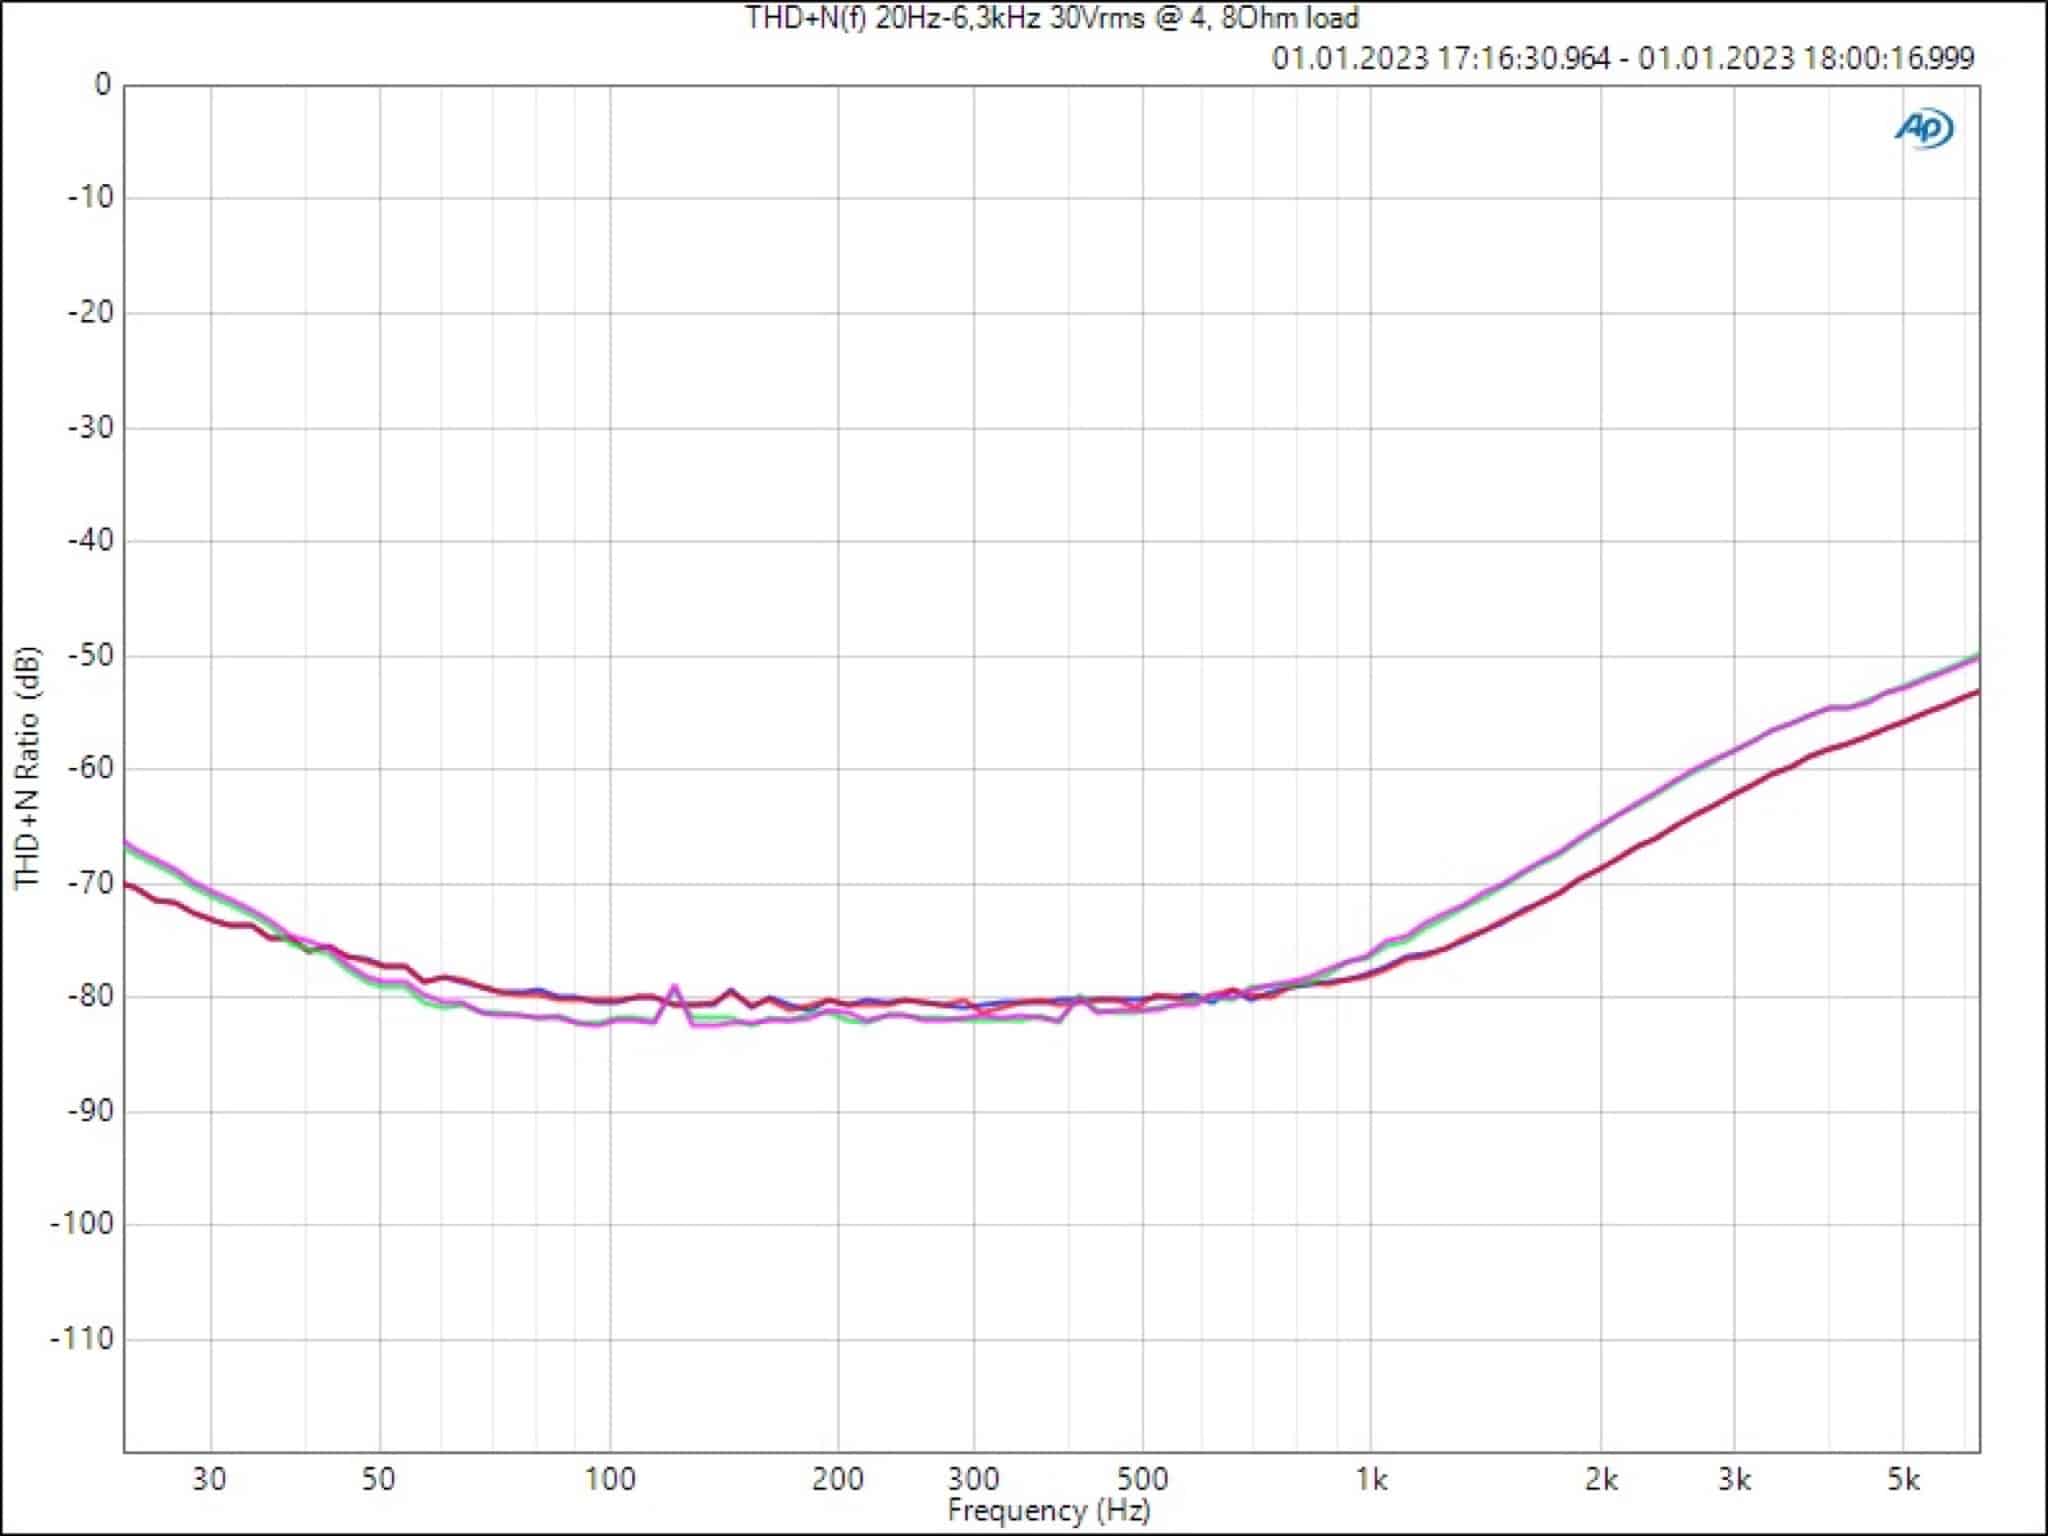Click the 2k frequency tick label
The image size is (2048, 1536).
point(1600,1479)
